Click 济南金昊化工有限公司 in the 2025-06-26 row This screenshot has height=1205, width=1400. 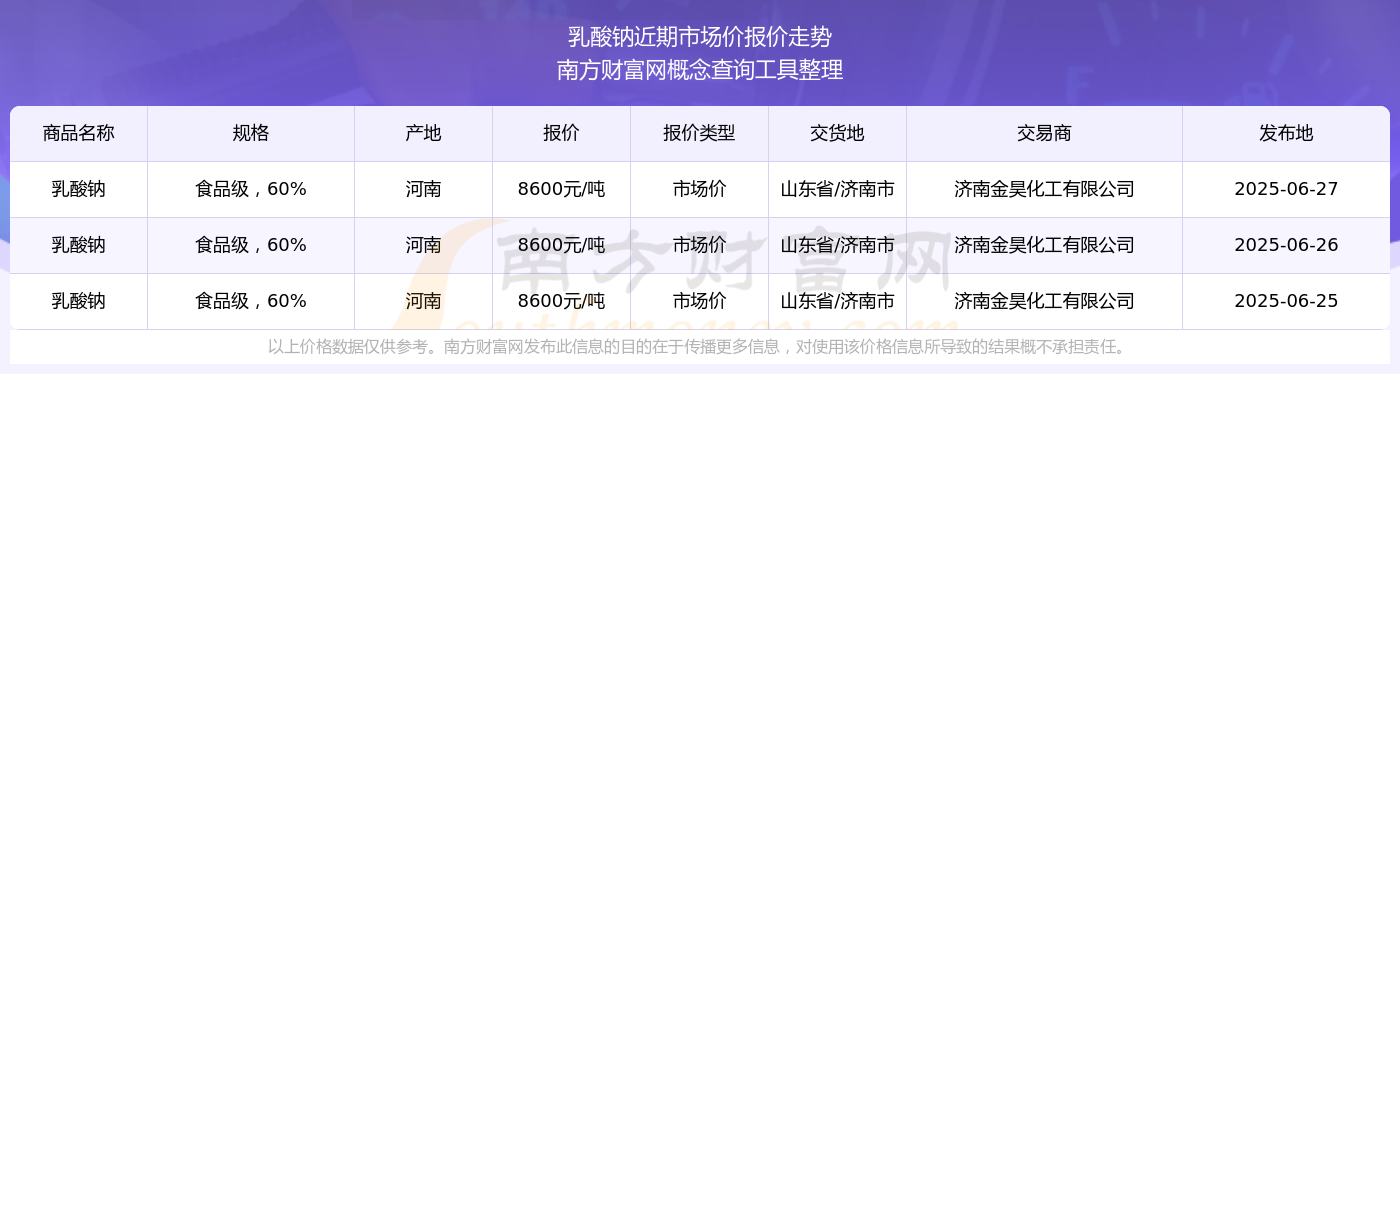point(1044,245)
